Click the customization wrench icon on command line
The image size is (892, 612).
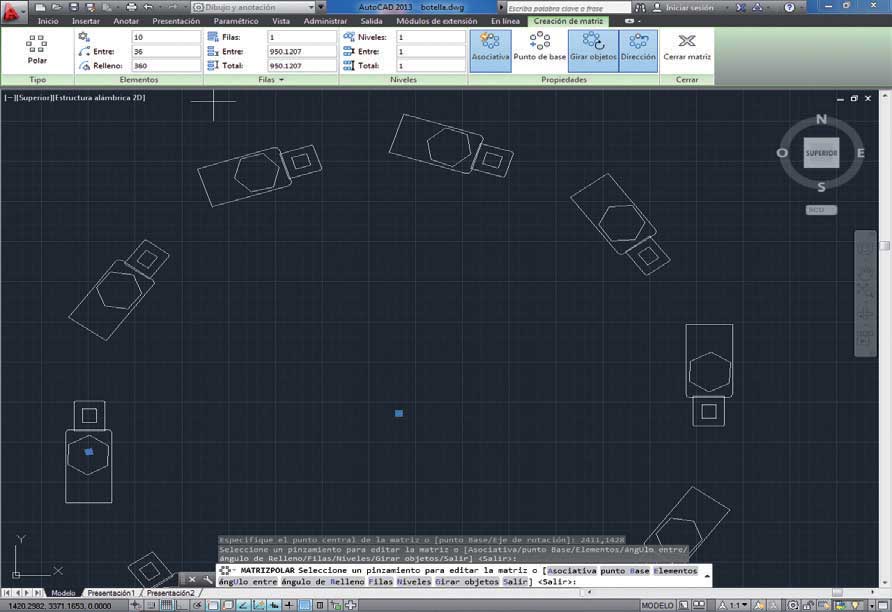point(208,580)
